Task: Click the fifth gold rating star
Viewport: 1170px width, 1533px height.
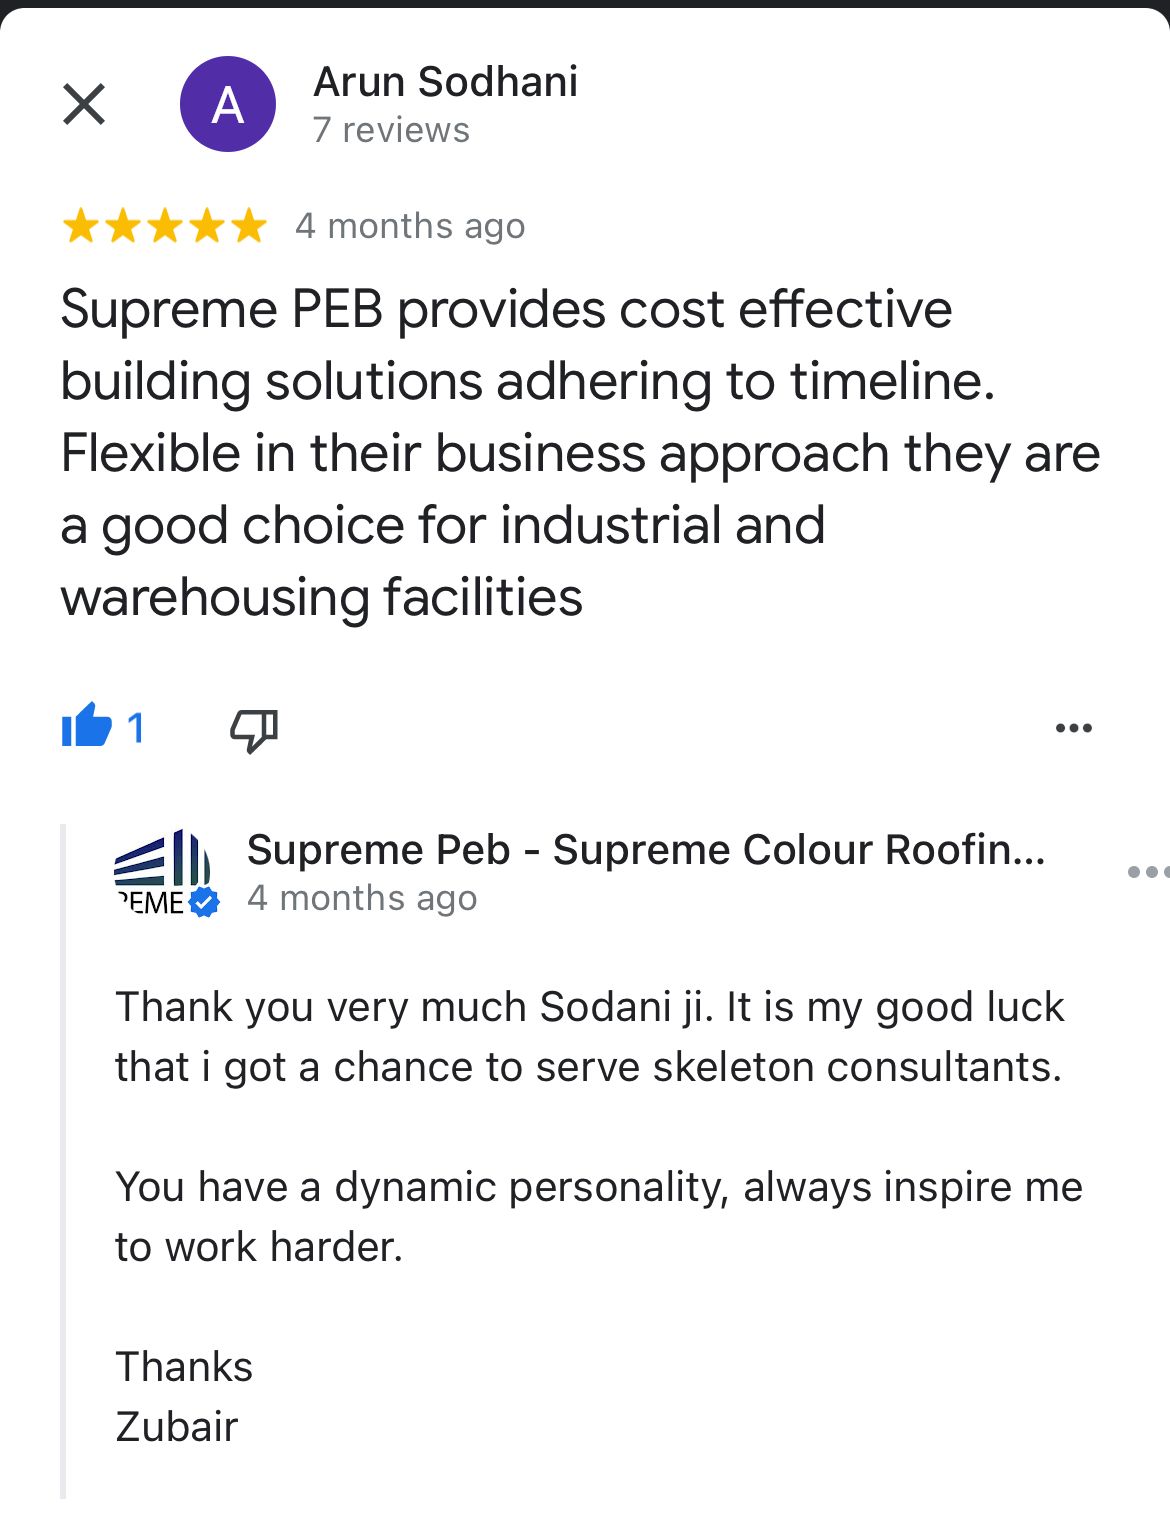Action: click(x=248, y=227)
